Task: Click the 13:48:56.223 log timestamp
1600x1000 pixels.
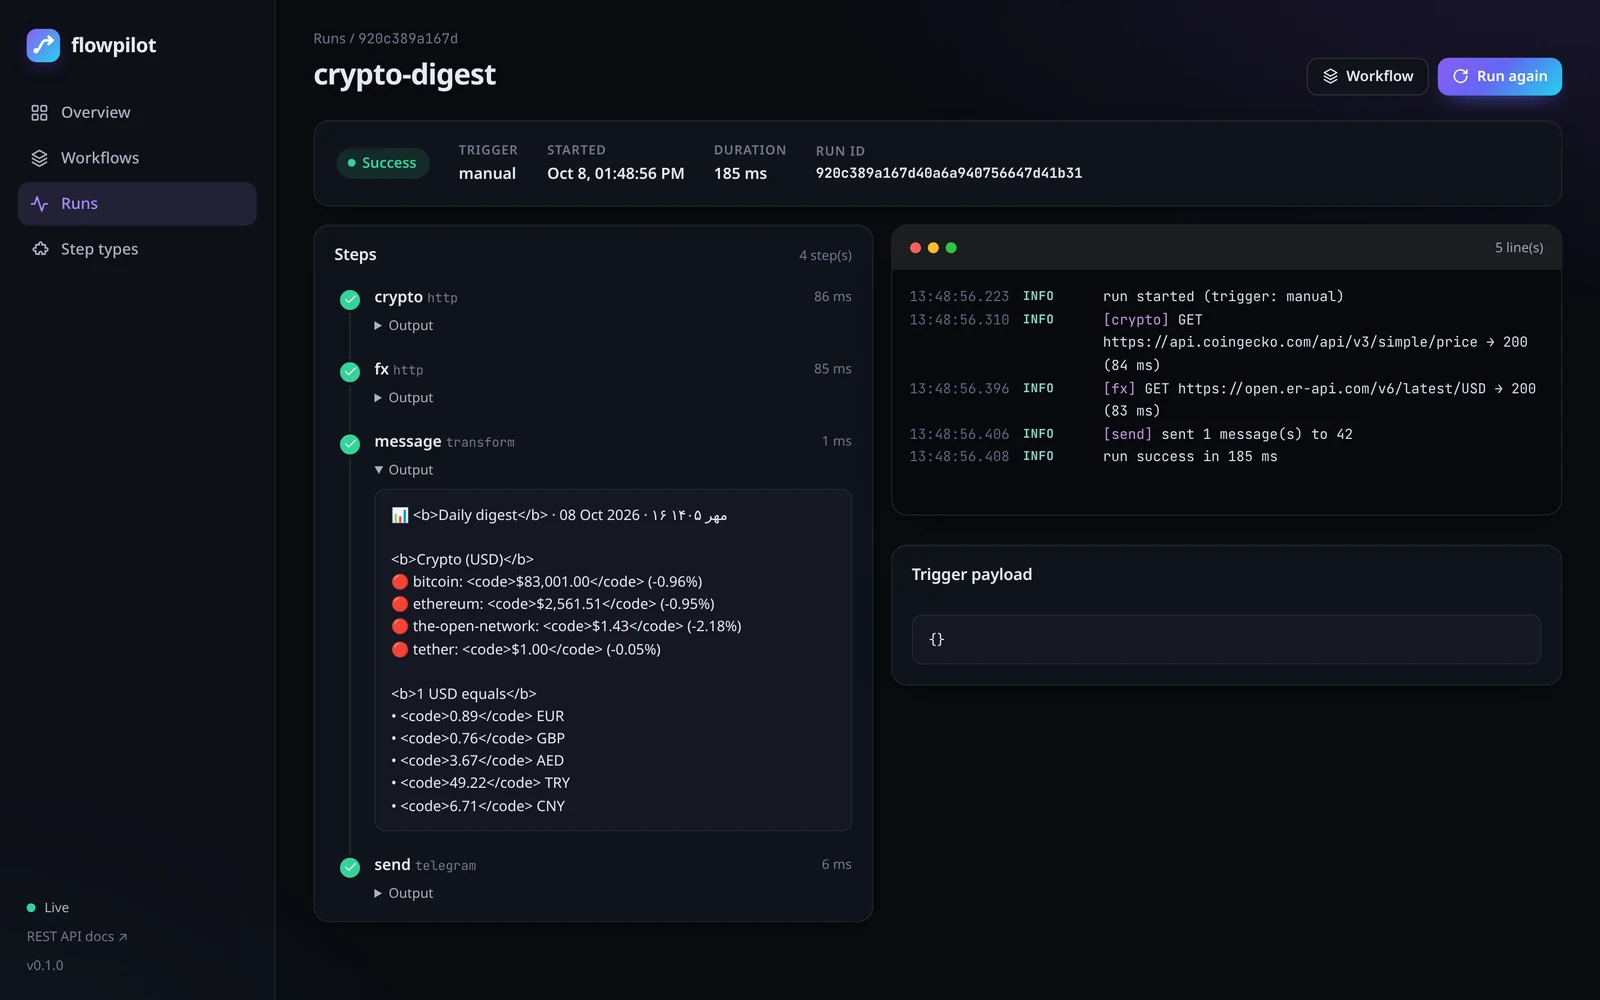Action: pyautogui.click(x=959, y=297)
